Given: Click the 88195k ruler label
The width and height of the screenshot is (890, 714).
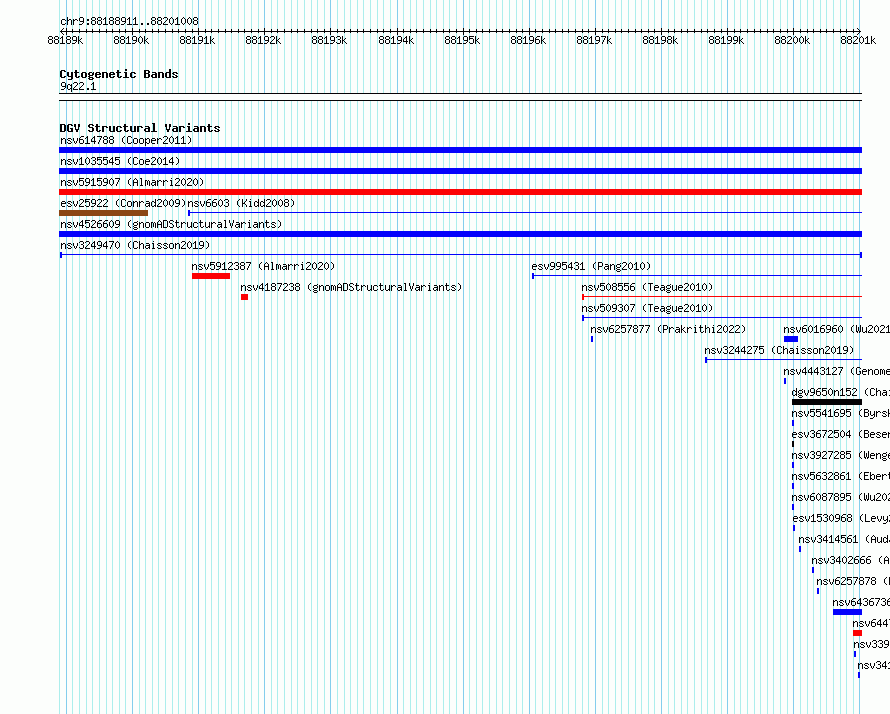Looking at the screenshot, I should pos(462,40).
